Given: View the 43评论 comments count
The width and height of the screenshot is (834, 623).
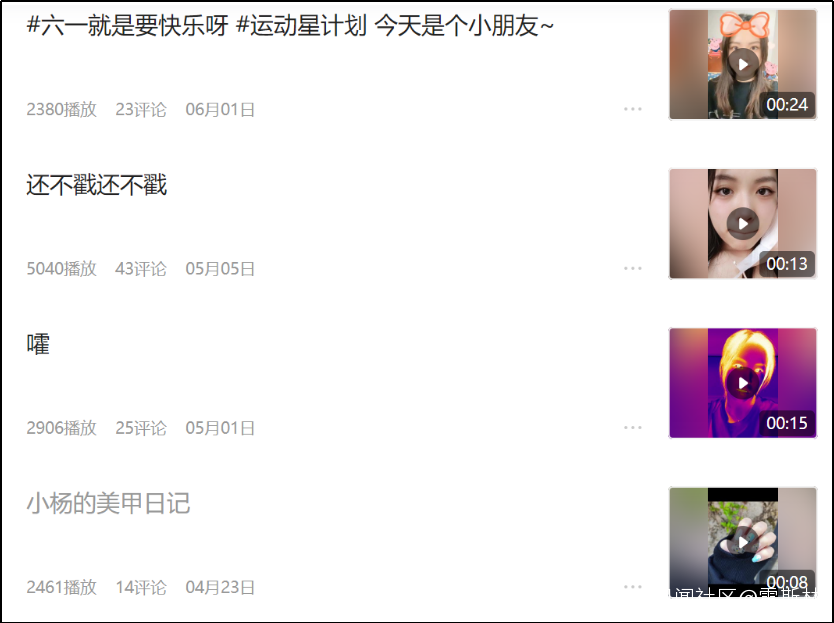Looking at the screenshot, I should coord(141,269).
